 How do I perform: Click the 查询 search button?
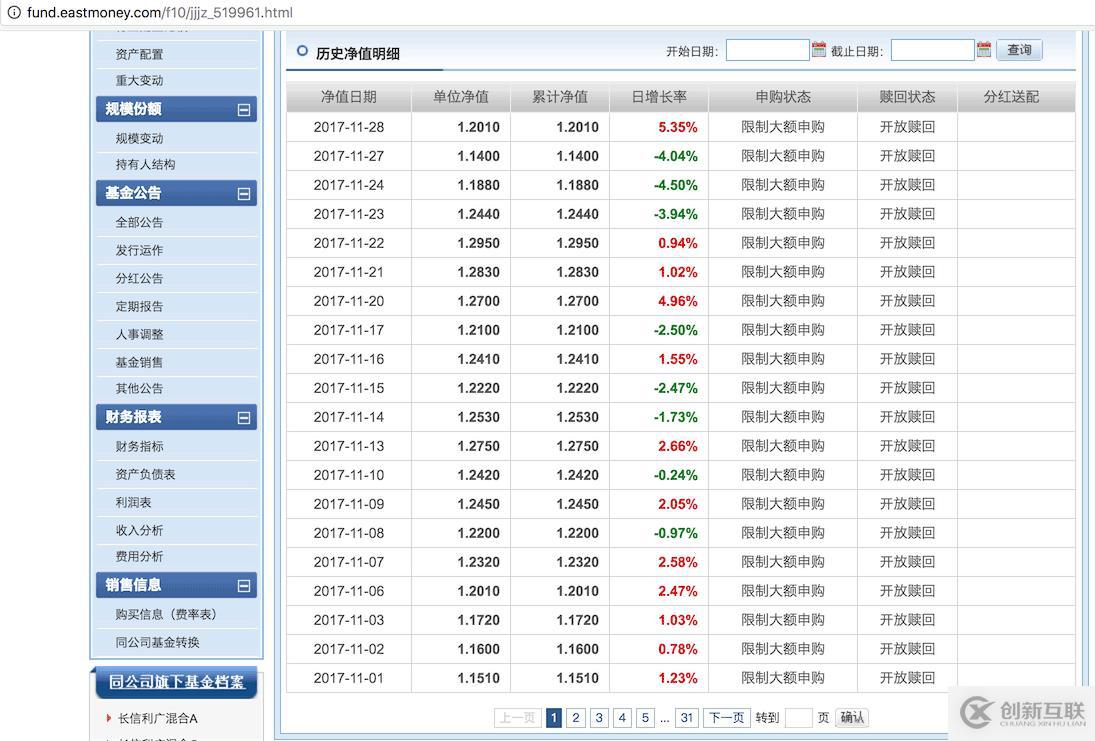point(1019,50)
